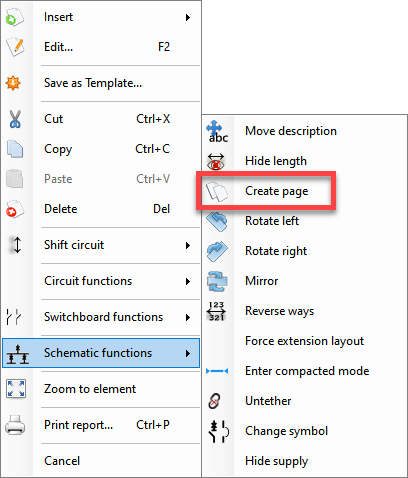Expand the Shift circuit submenu arrow

coord(188,246)
